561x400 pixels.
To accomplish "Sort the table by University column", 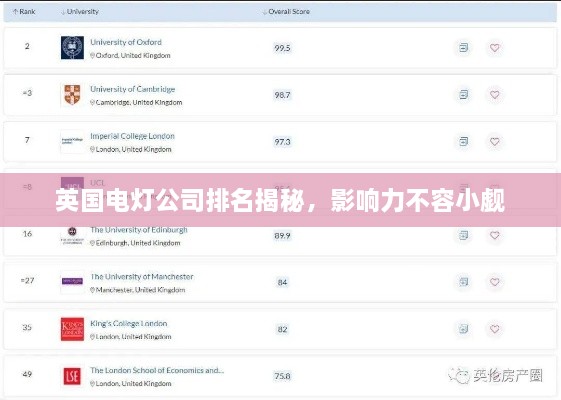I will tap(80, 11).
